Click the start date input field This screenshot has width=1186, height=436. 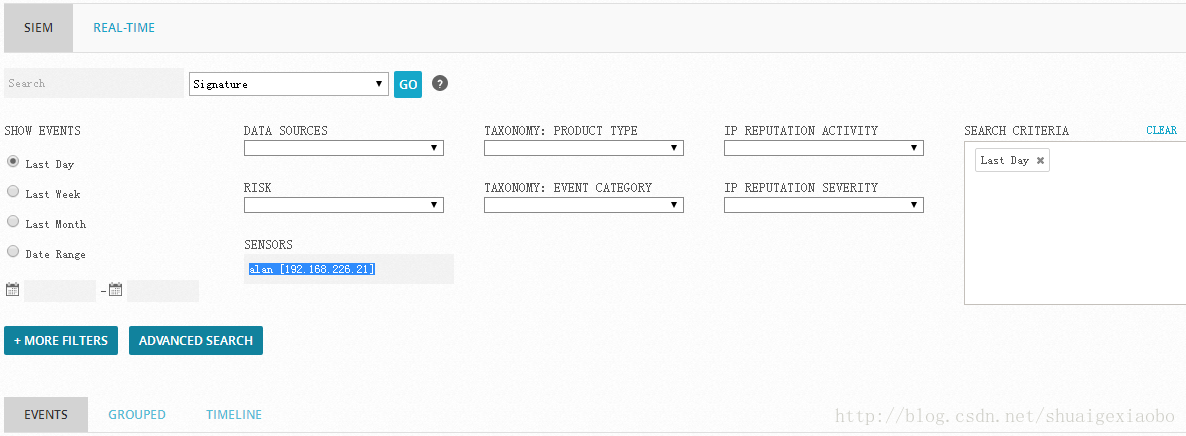click(x=60, y=291)
